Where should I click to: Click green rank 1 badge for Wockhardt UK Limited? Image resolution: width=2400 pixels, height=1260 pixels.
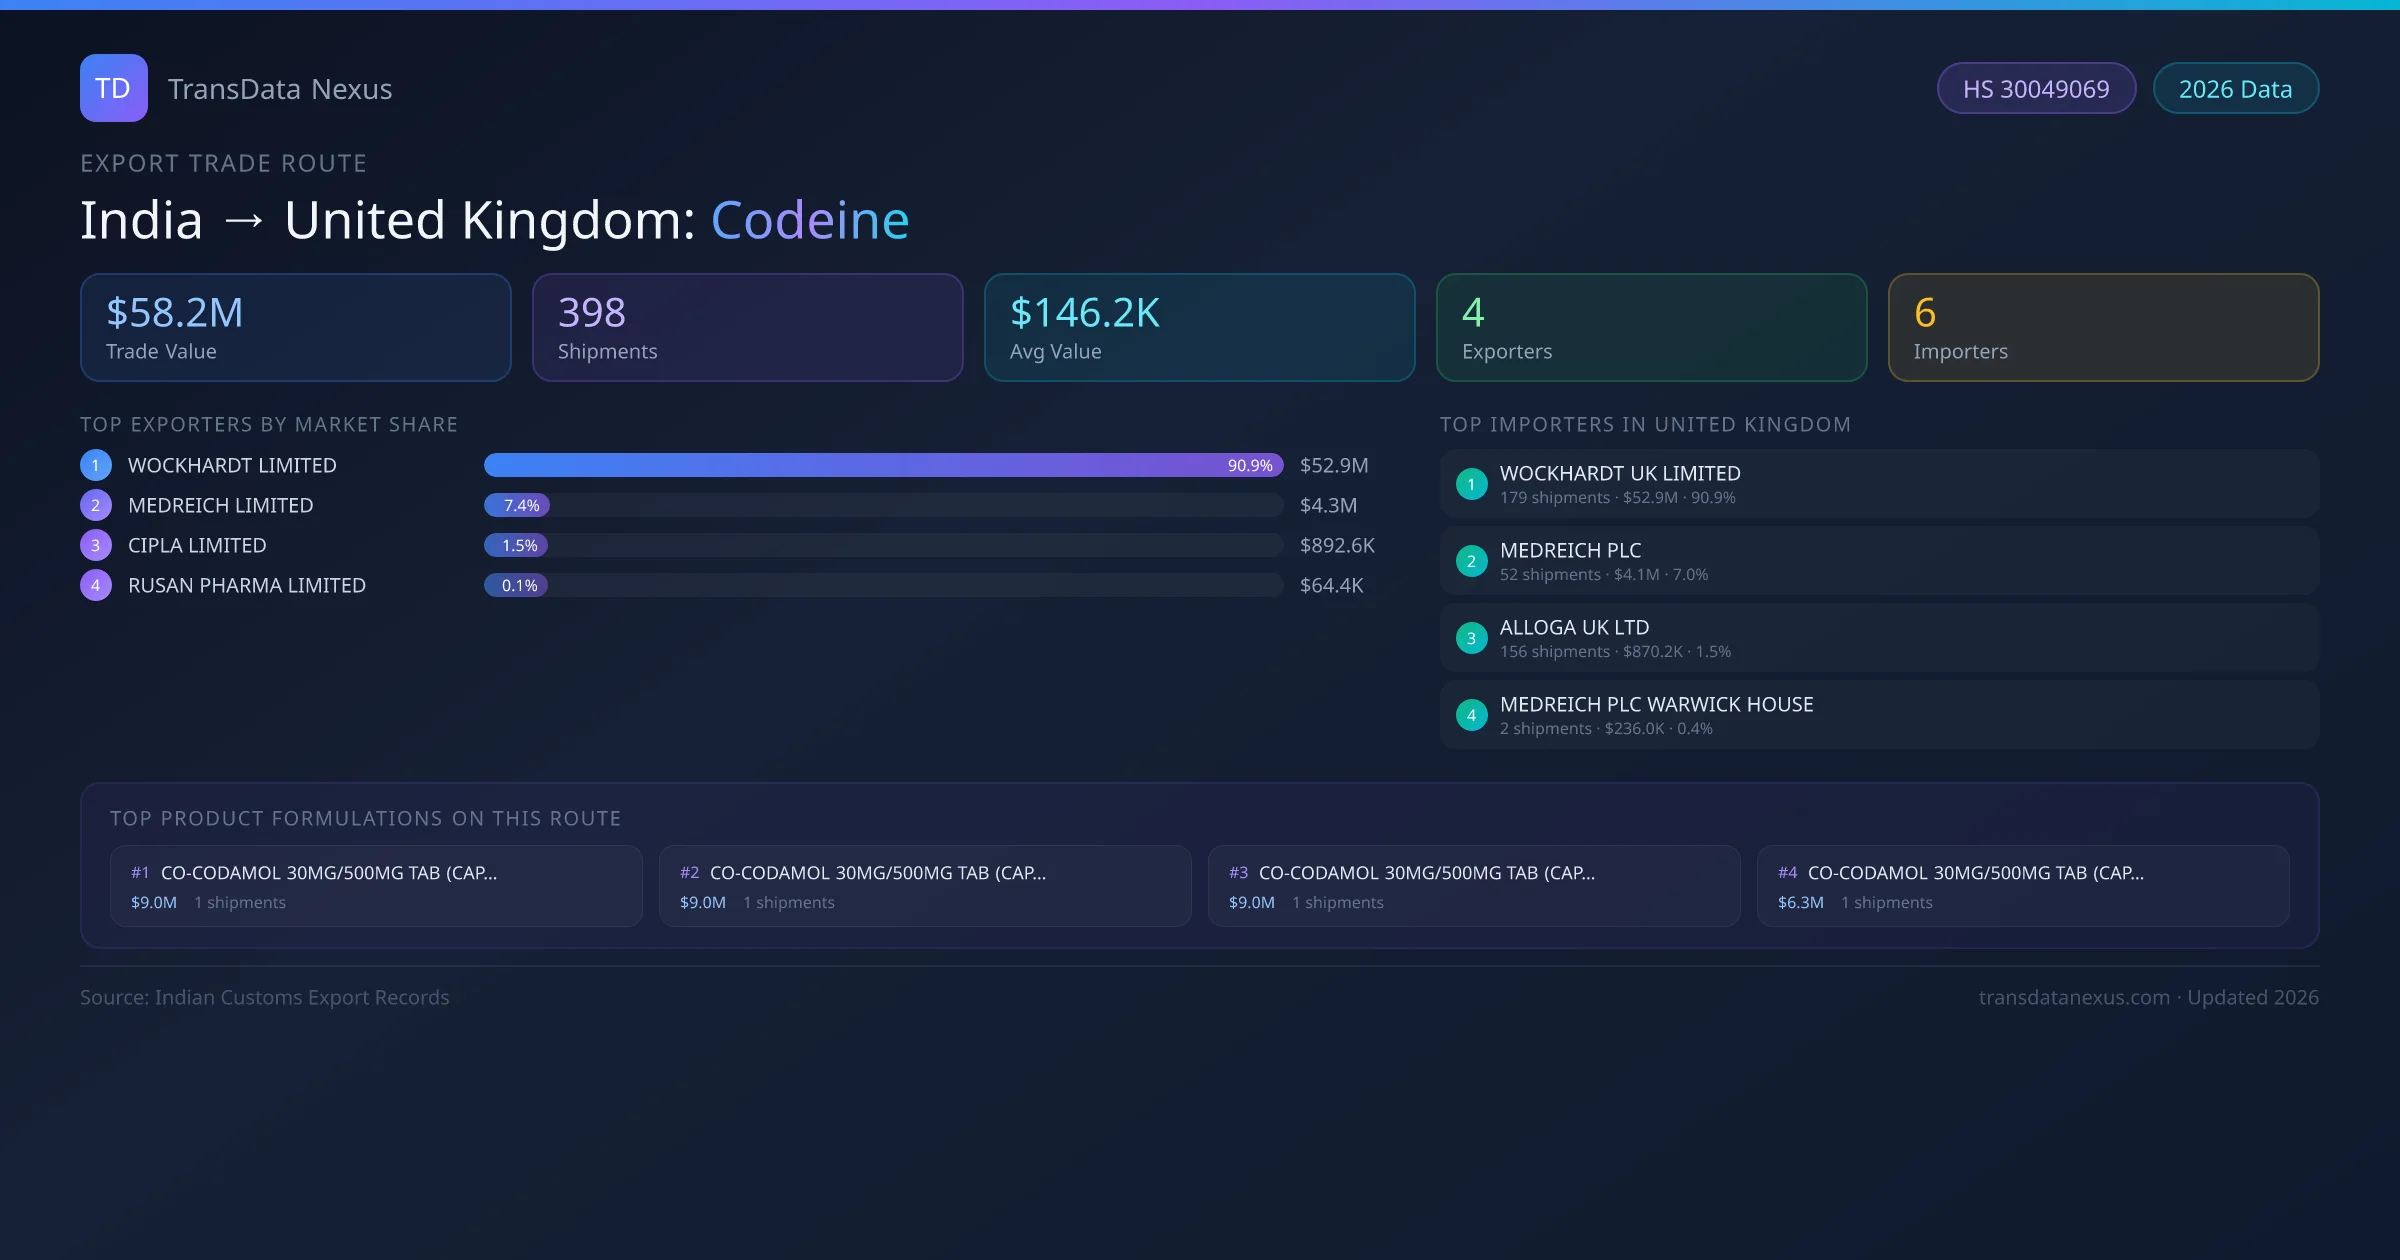[1471, 484]
